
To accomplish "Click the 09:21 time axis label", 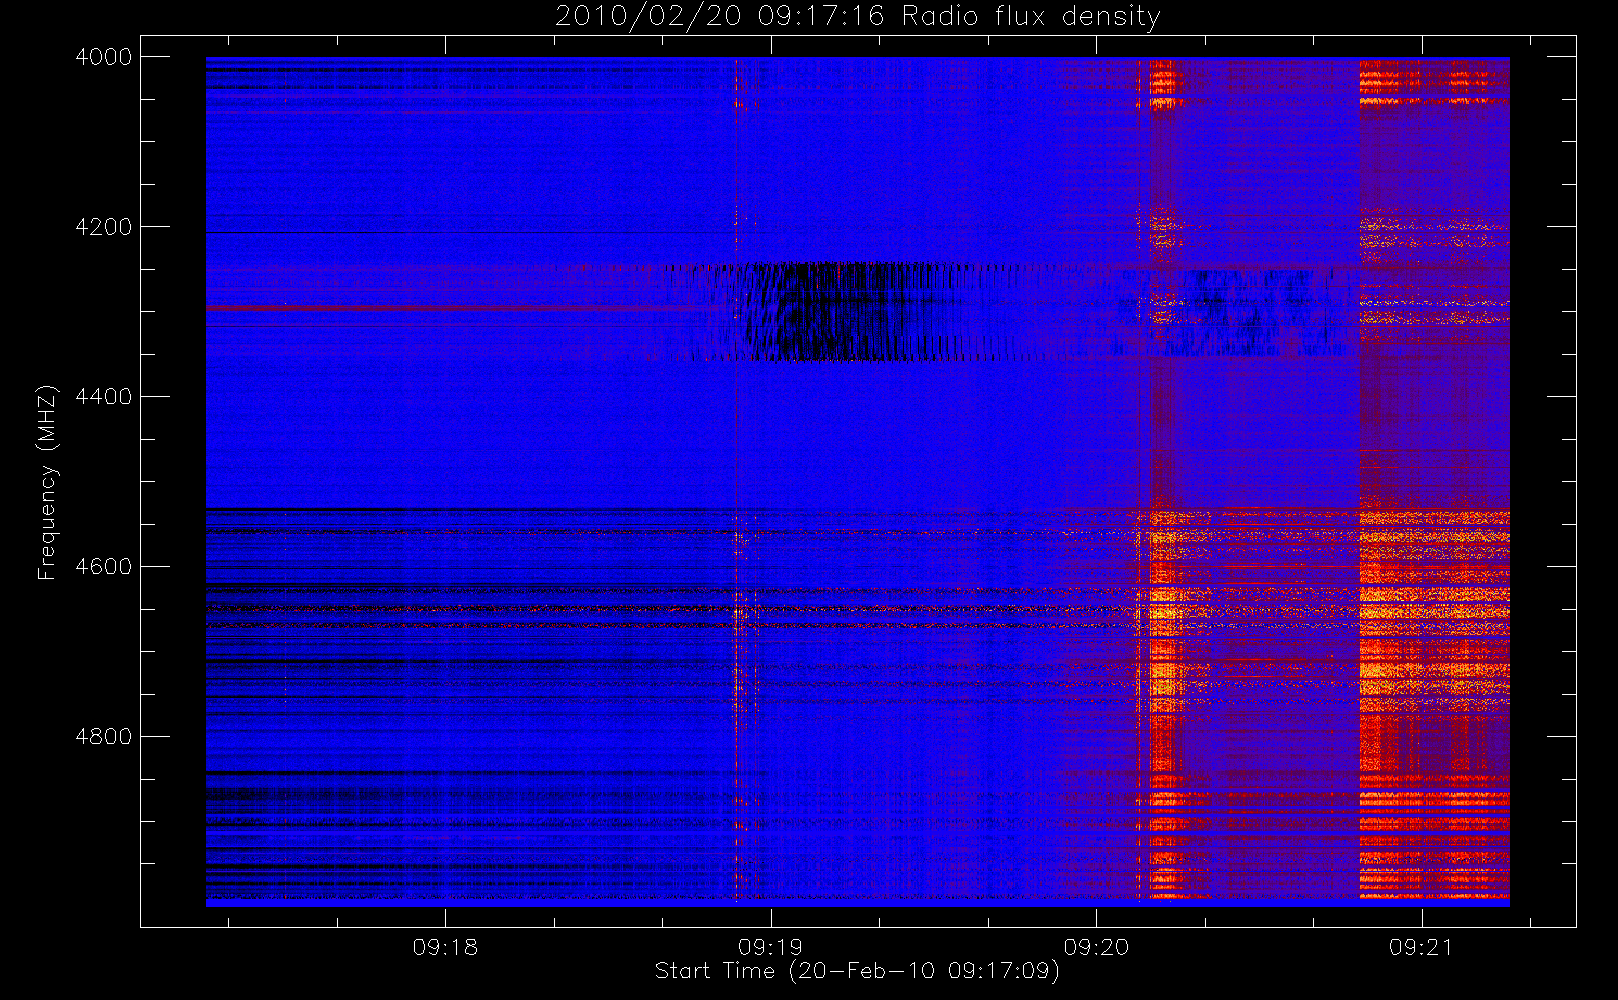I will pos(1421,947).
